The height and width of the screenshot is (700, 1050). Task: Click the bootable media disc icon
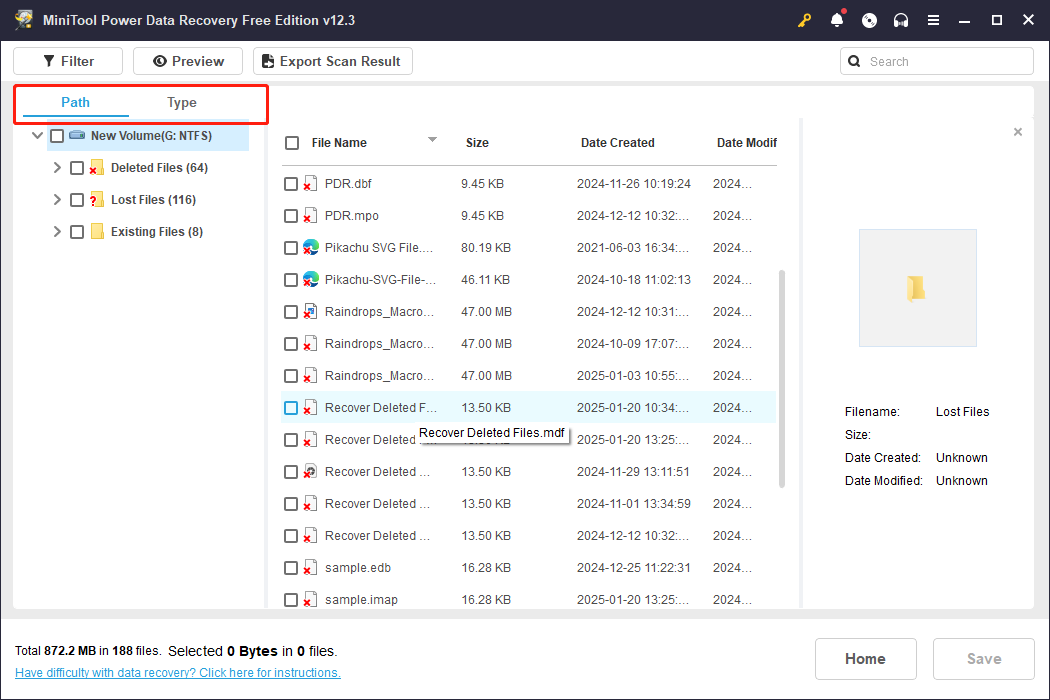pos(869,20)
